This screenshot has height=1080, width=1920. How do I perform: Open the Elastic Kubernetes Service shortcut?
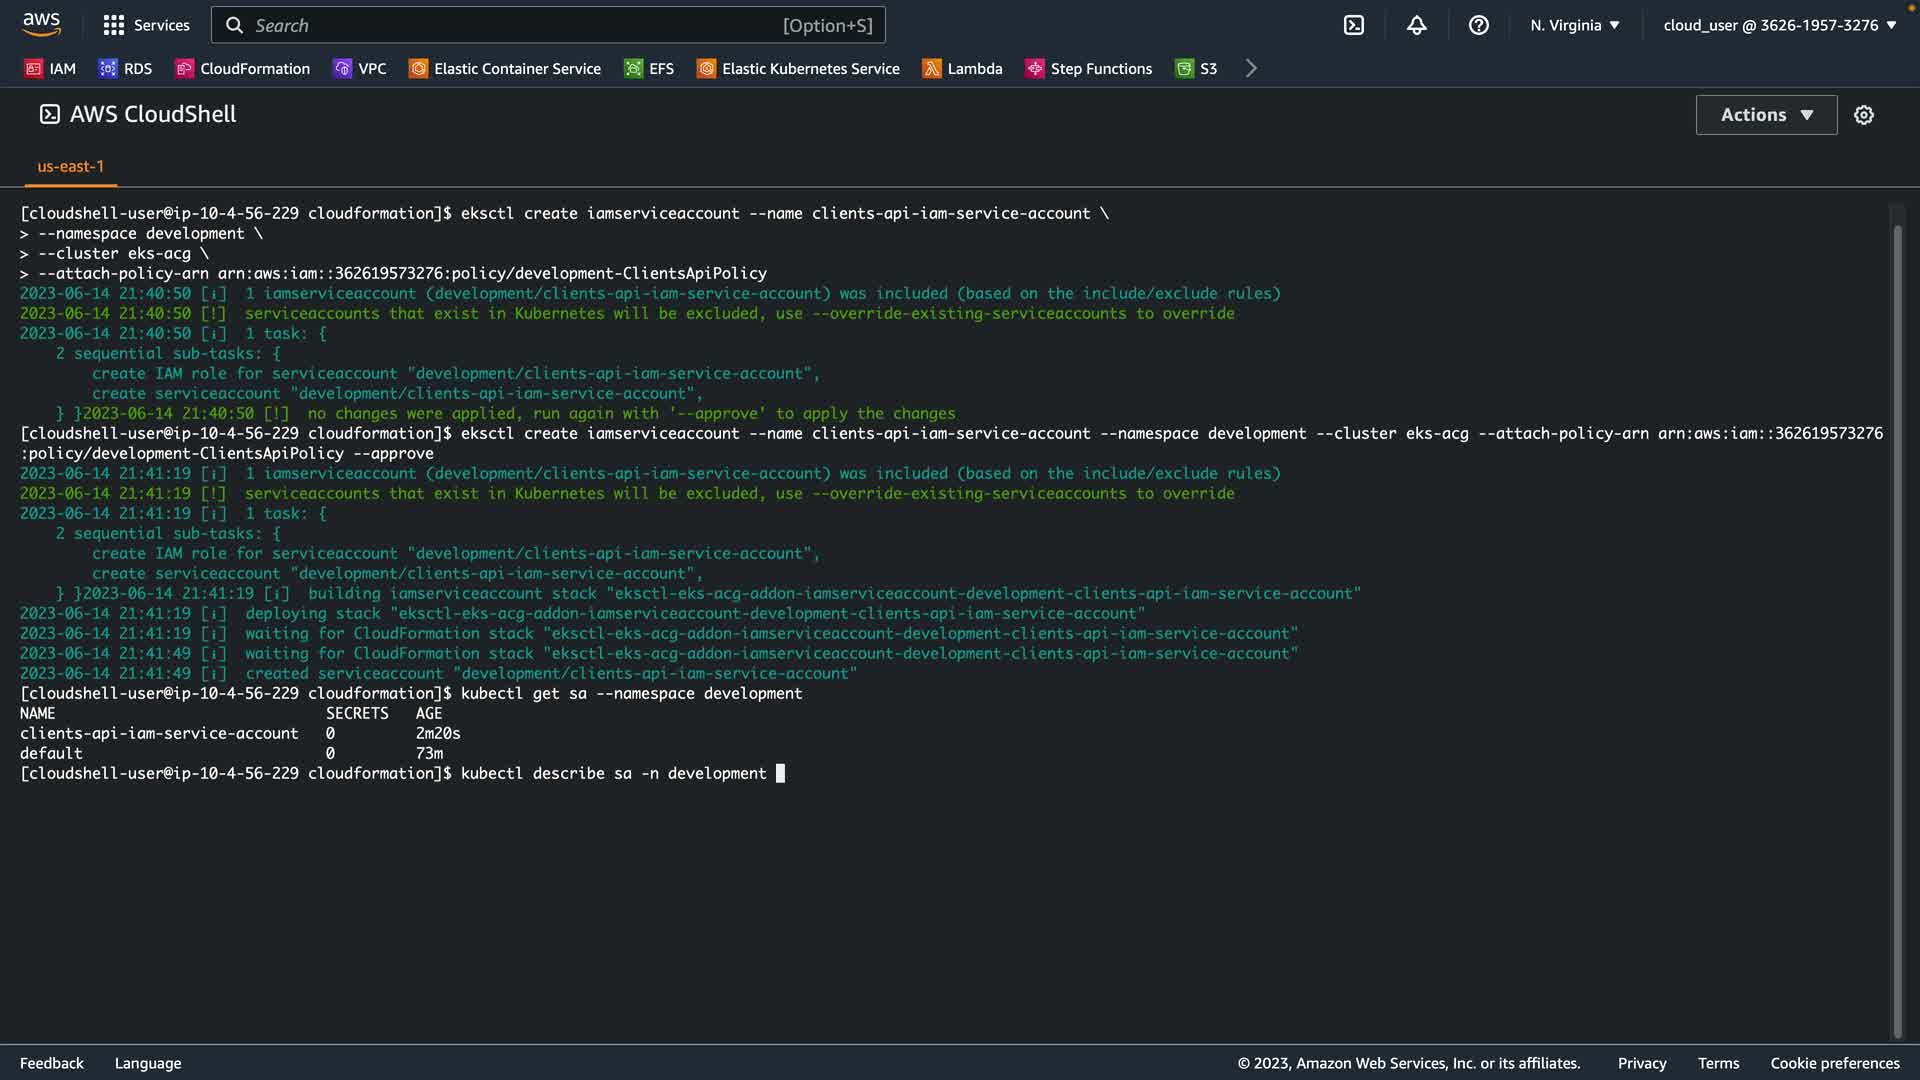pos(798,68)
